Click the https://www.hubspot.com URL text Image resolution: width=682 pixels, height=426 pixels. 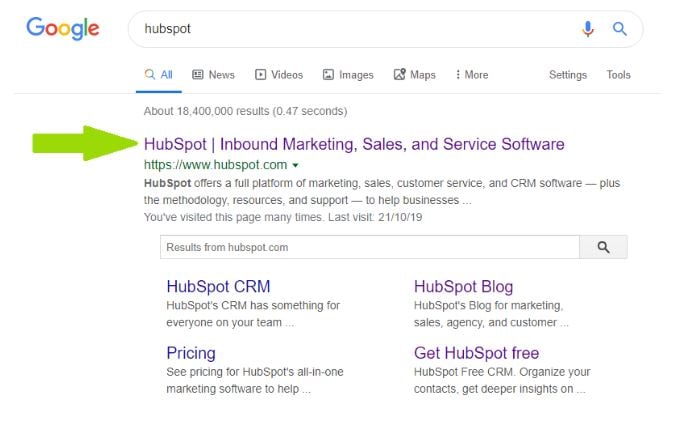(215, 165)
